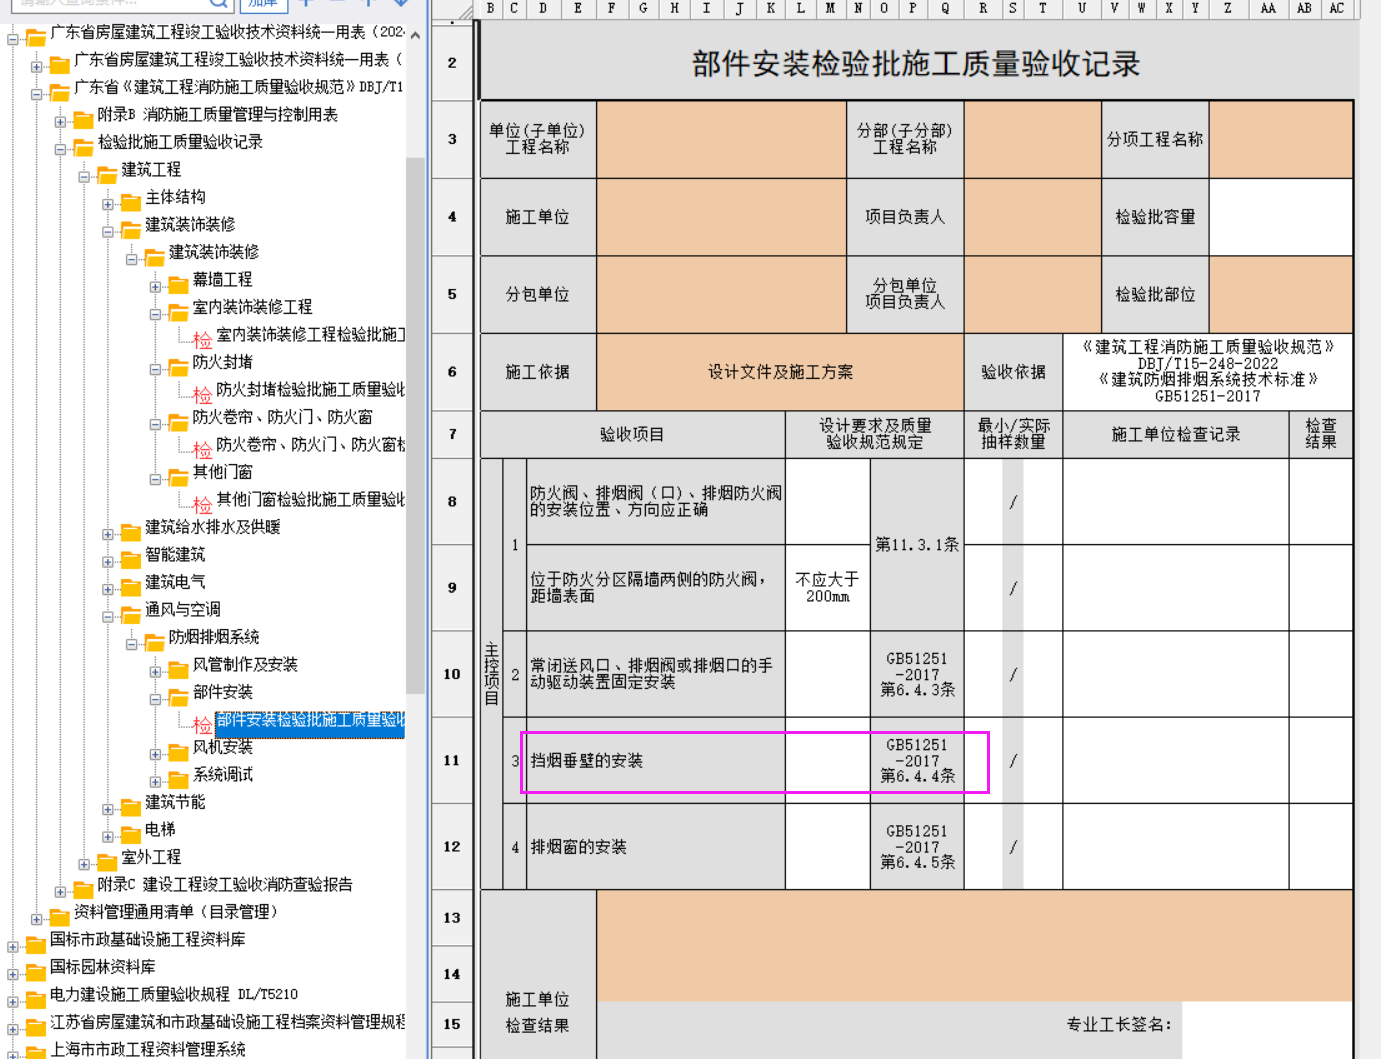The height and width of the screenshot is (1059, 1381).
Task: Click the red 检 icon beside 其他门窗检验批
Action: click(x=202, y=503)
